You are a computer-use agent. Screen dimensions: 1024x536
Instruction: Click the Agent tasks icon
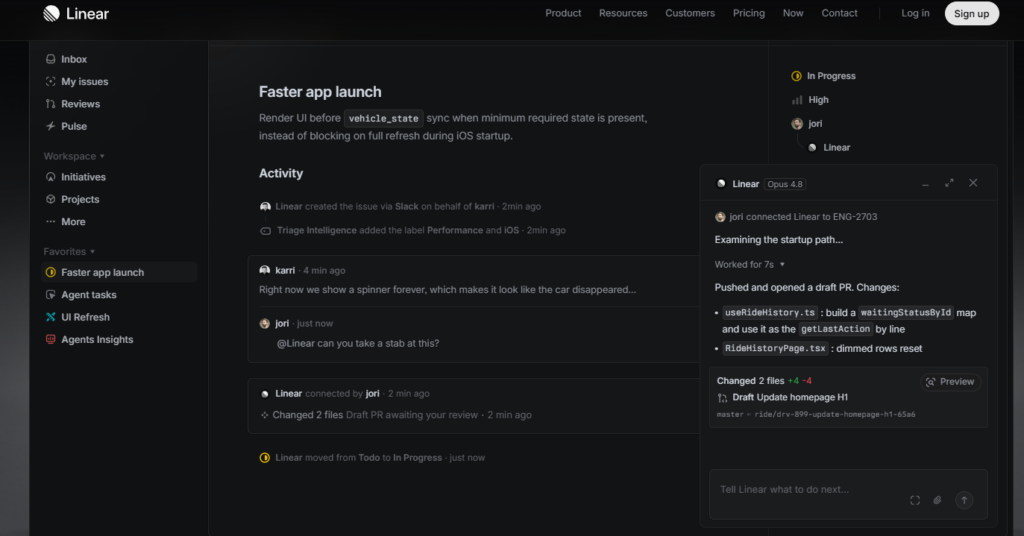(x=50, y=294)
